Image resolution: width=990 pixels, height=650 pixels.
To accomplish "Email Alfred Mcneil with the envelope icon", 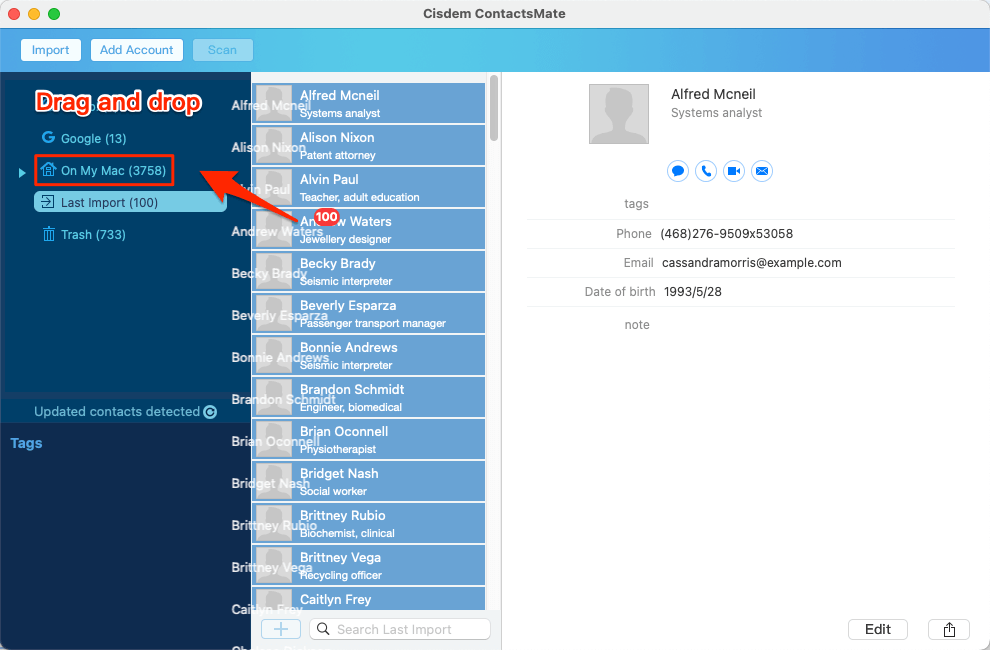I will tap(762, 171).
